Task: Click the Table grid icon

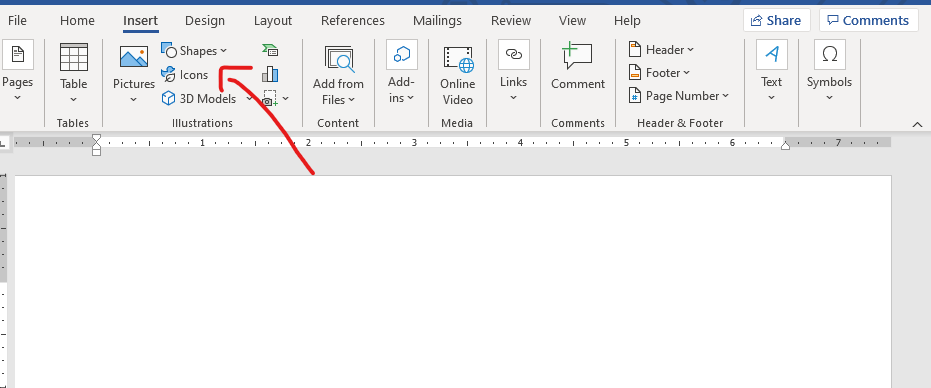Action: point(74,57)
